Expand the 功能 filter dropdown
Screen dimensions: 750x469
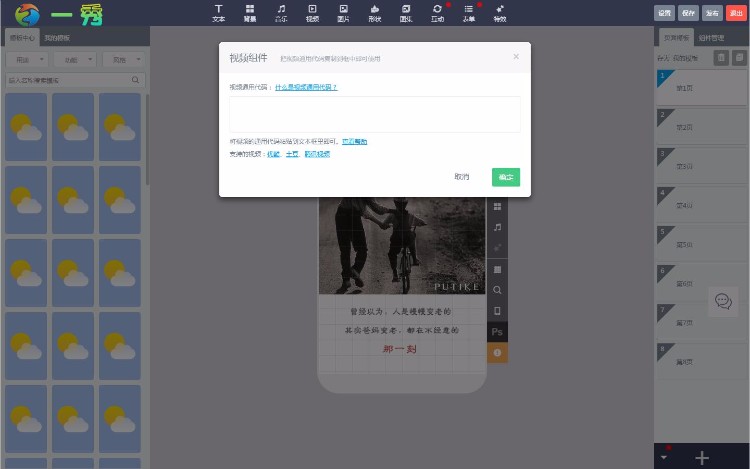76,60
